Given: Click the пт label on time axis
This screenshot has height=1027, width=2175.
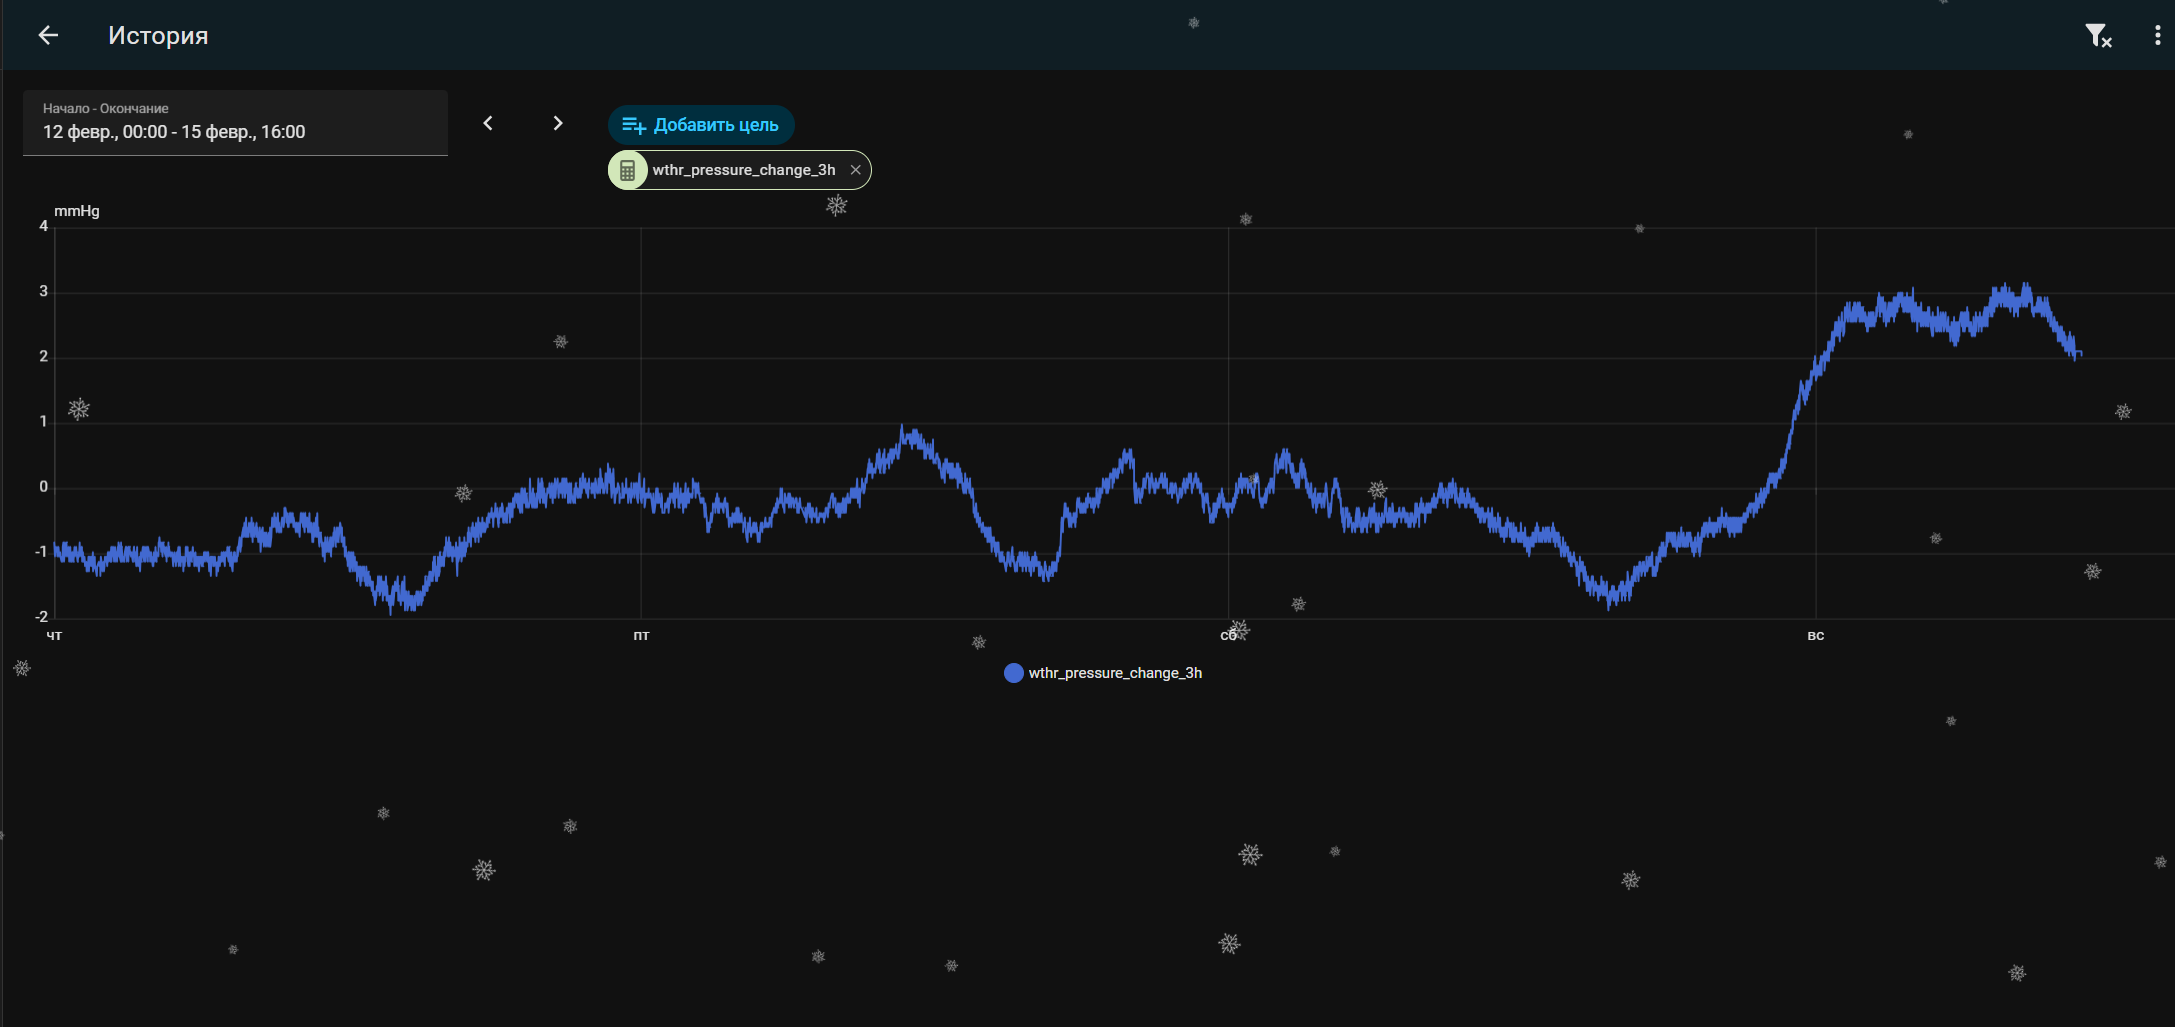Looking at the screenshot, I should 641,636.
